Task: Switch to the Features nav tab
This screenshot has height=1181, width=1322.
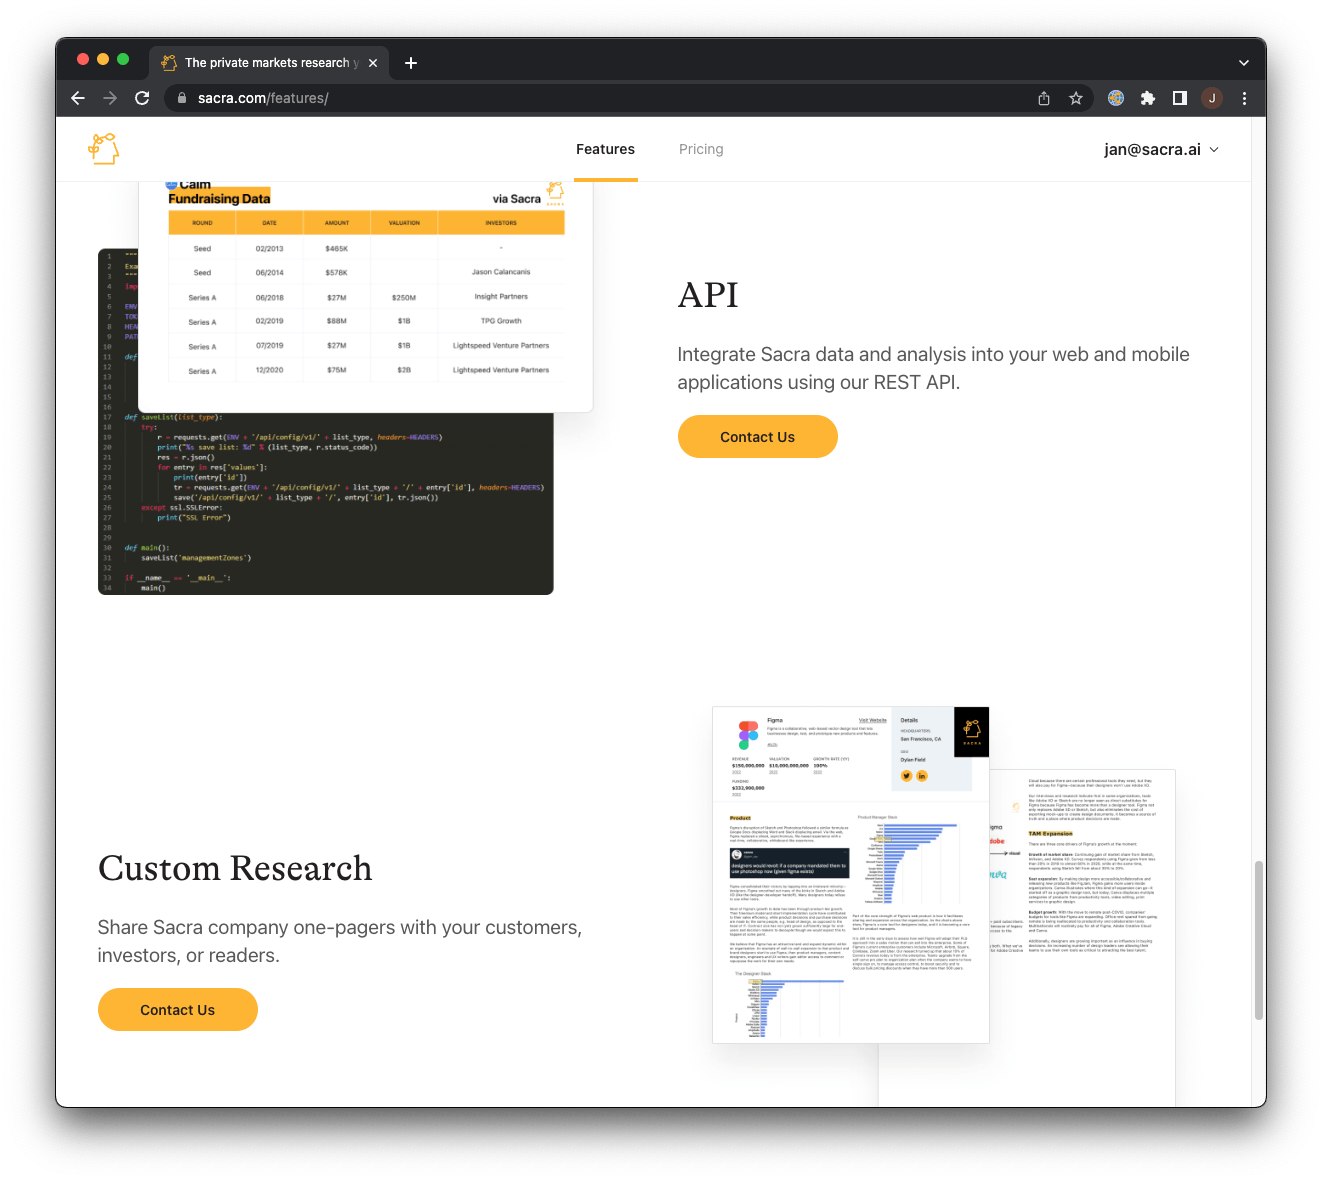Action: click(605, 149)
